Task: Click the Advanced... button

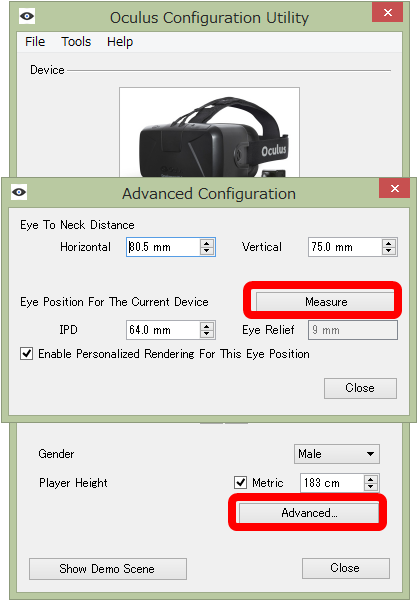Action: (309, 513)
